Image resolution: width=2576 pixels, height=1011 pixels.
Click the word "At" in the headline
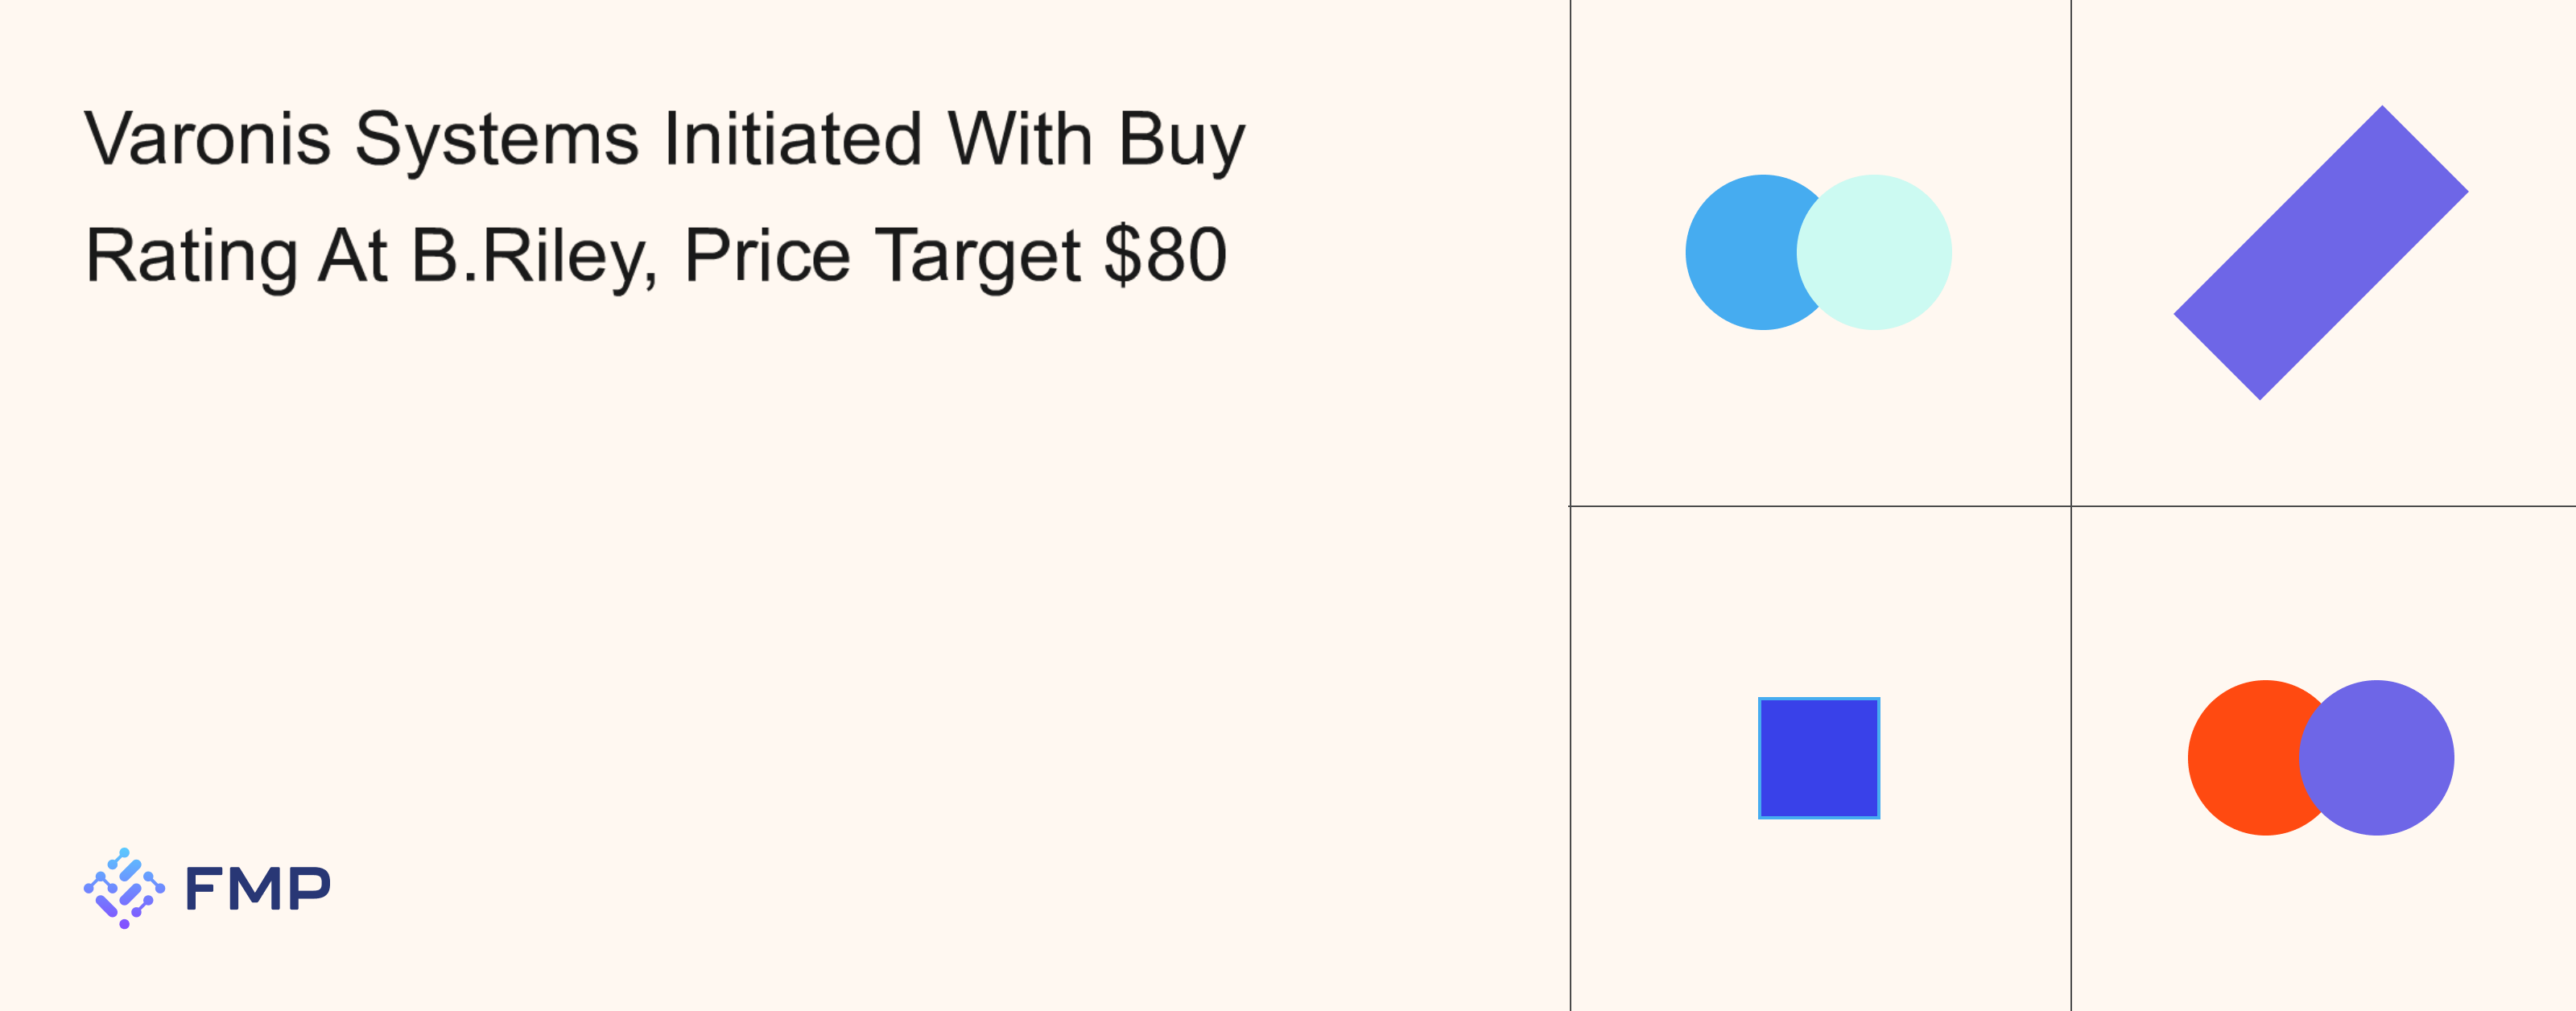click(x=352, y=255)
